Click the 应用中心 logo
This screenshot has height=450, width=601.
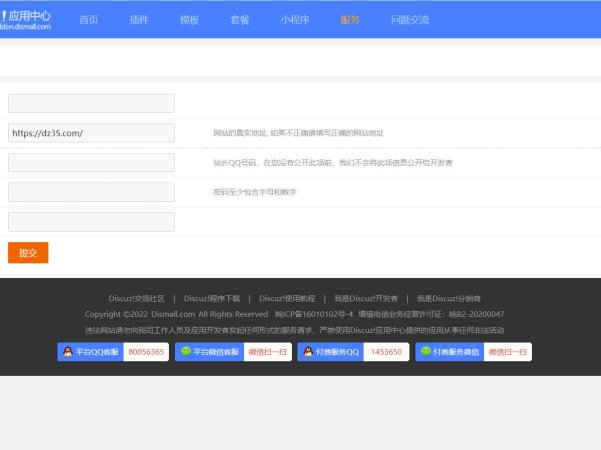[25, 20]
